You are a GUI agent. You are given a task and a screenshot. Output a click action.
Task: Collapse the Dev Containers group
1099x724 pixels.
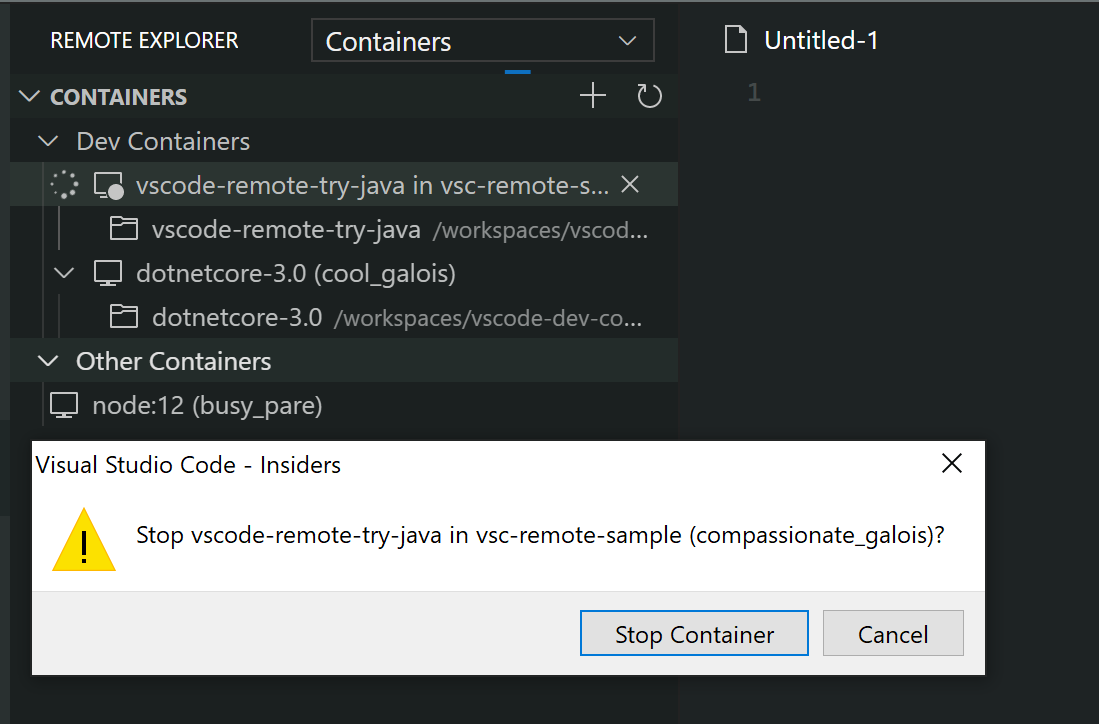pyautogui.click(x=47, y=140)
